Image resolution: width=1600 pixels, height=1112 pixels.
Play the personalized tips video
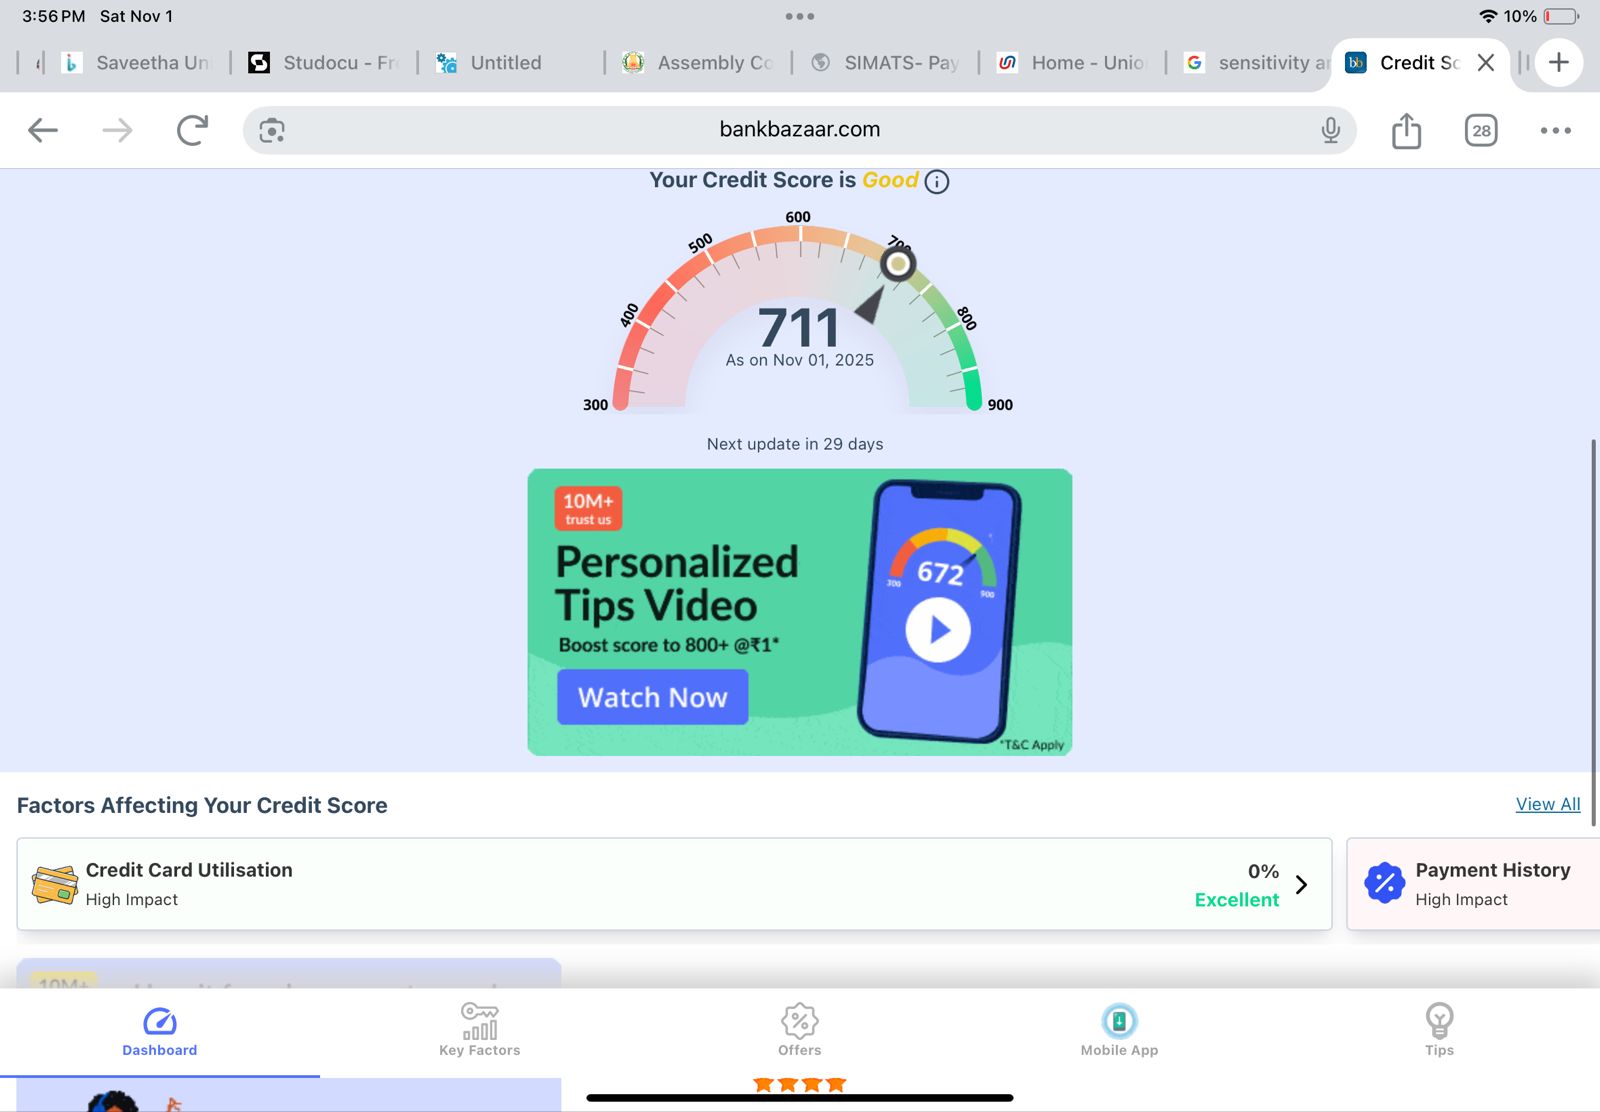(x=938, y=630)
